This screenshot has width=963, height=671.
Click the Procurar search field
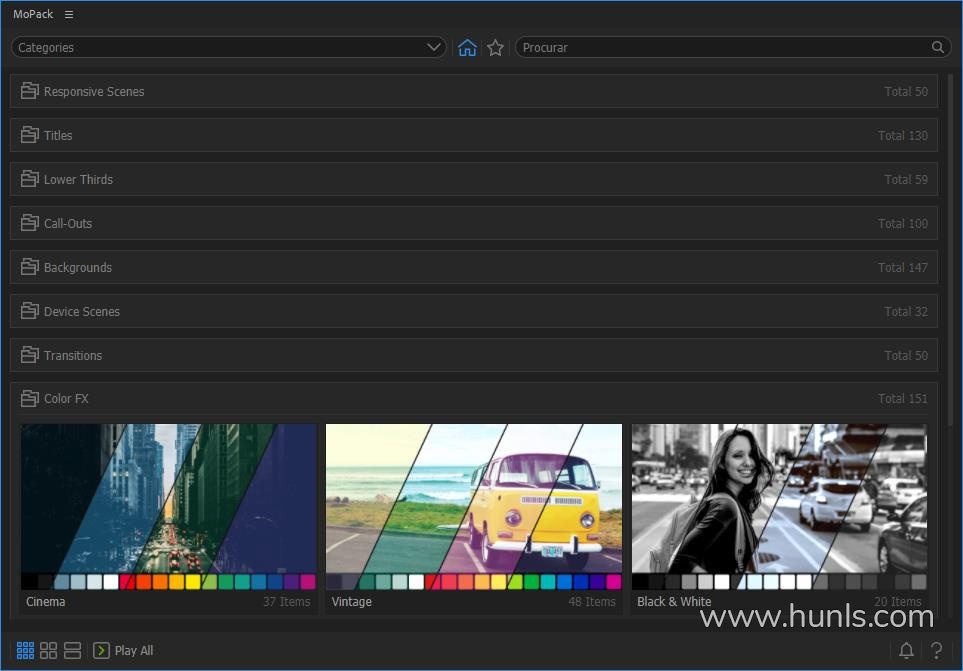(x=722, y=47)
